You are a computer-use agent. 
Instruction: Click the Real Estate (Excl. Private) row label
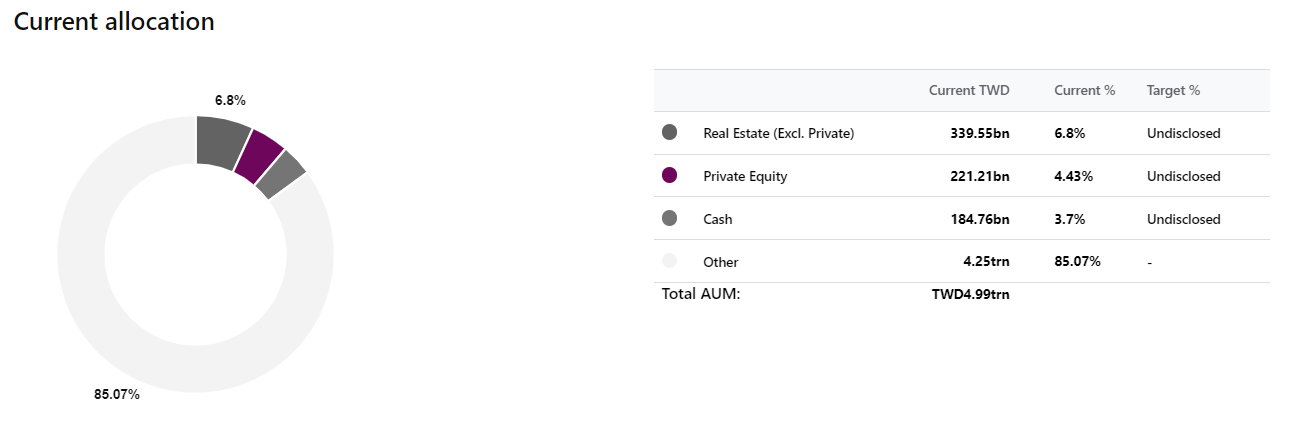click(778, 133)
